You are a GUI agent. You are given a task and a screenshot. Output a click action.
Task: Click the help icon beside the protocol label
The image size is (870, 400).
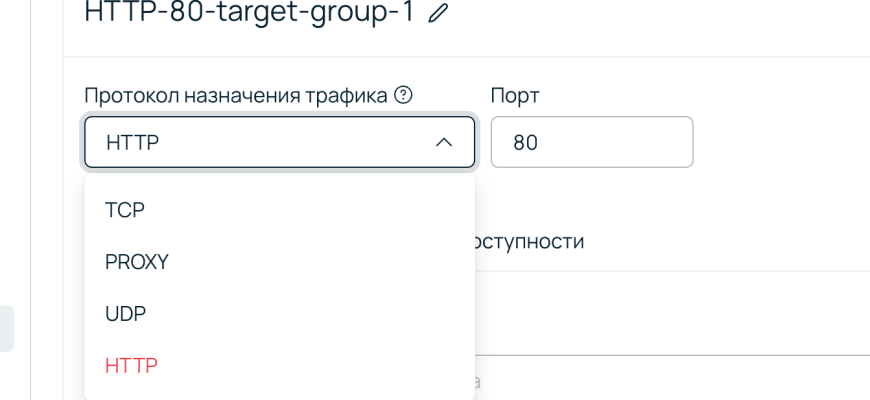point(403,95)
